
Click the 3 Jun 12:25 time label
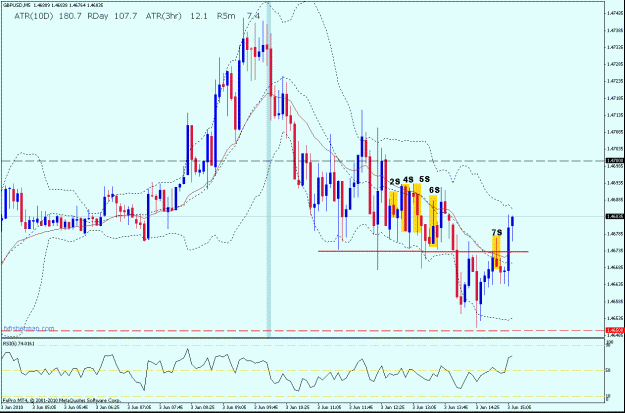(393, 409)
